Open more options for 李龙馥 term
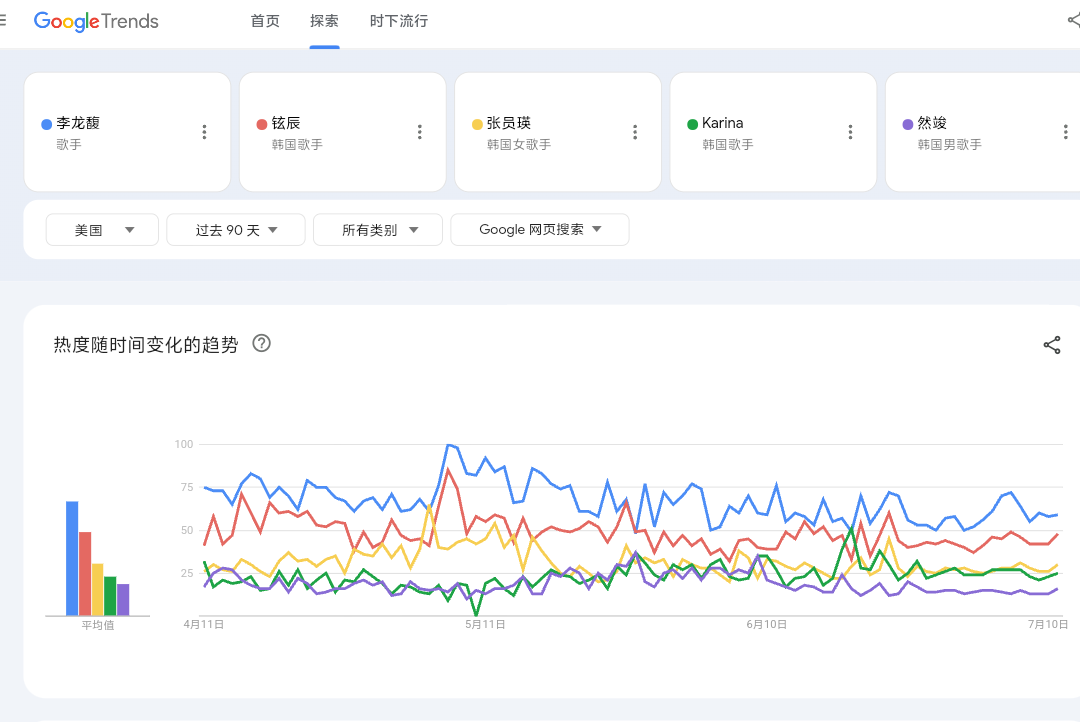Image resolution: width=1080 pixels, height=722 pixels. coord(205,132)
